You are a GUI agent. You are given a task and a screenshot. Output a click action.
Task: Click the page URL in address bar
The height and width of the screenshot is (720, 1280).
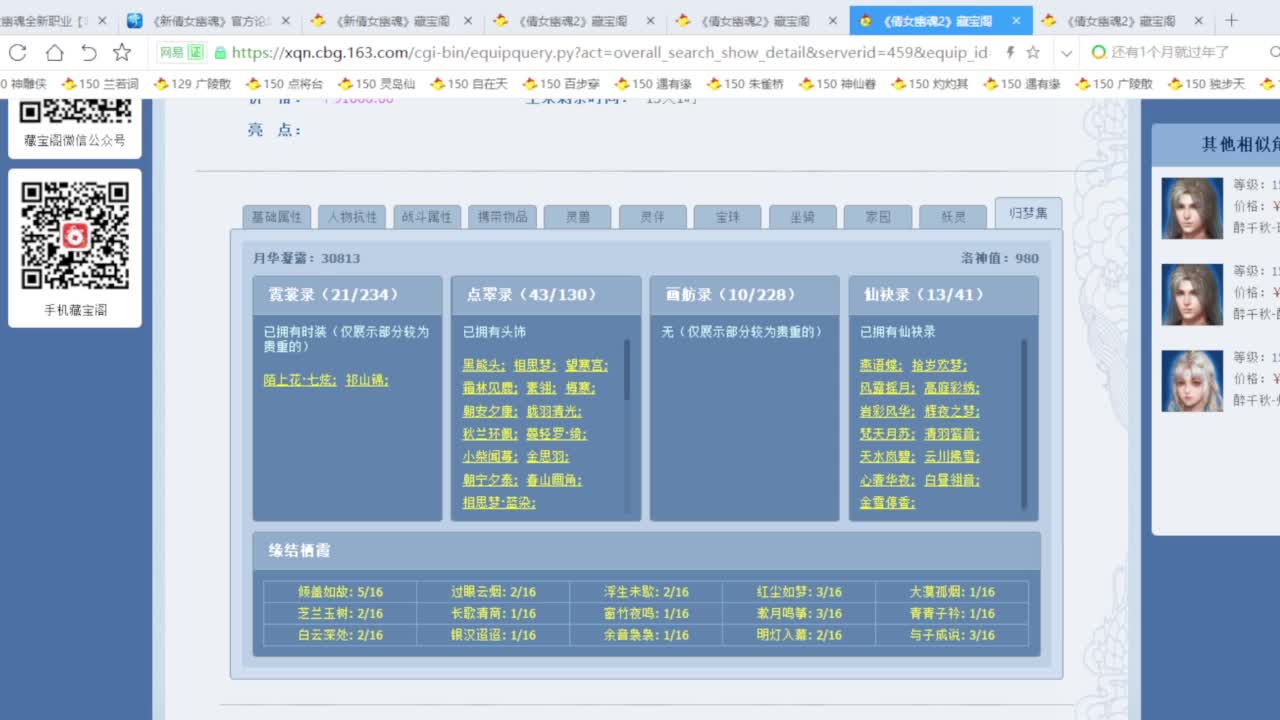(611, 52)
